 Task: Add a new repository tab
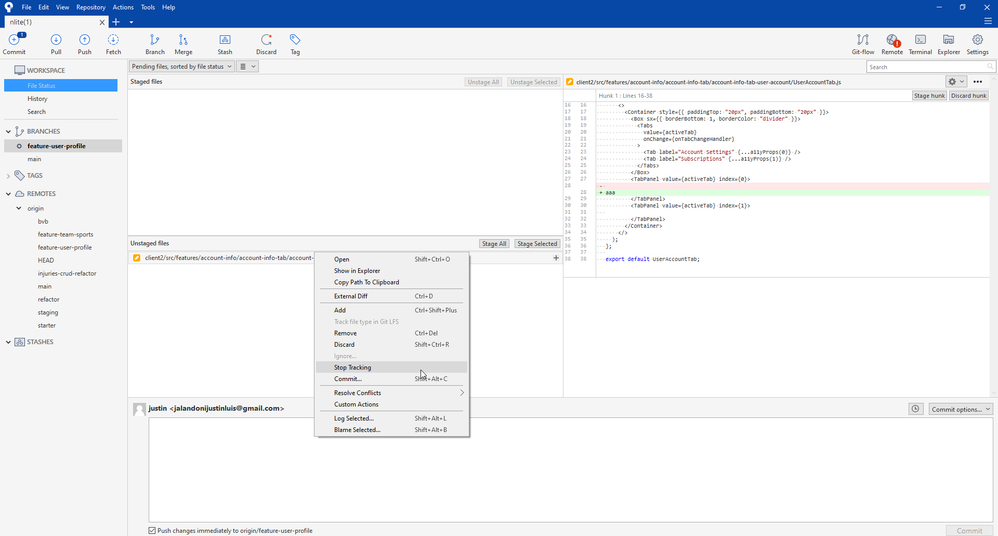click(116, 22)
